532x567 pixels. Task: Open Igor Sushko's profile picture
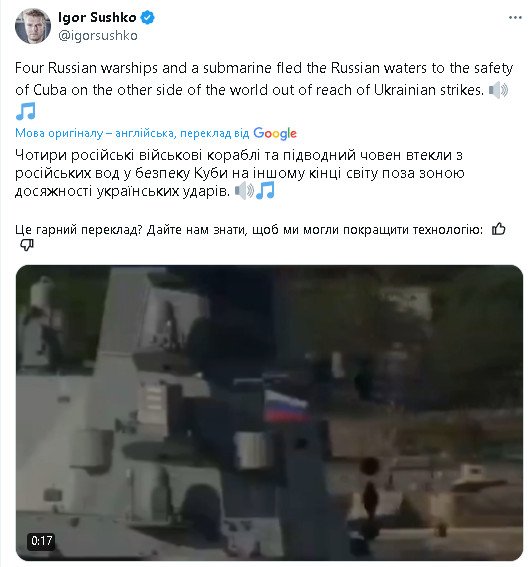pos(33,26)
